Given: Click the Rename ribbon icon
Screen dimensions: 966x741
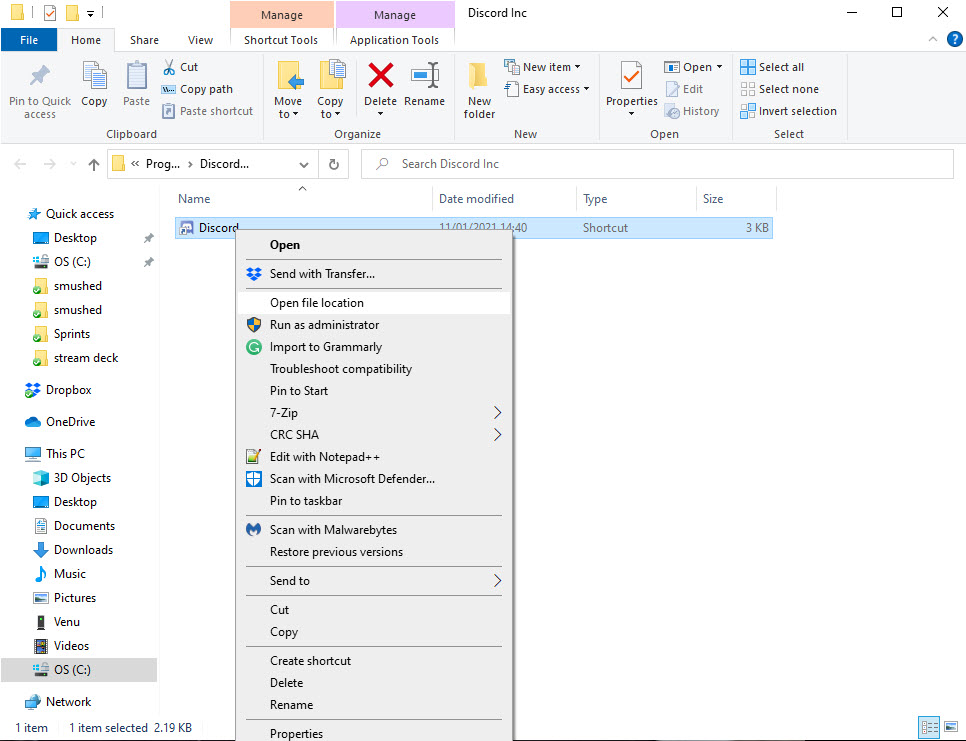Looking at the screenshot, I should coord(424,76).
